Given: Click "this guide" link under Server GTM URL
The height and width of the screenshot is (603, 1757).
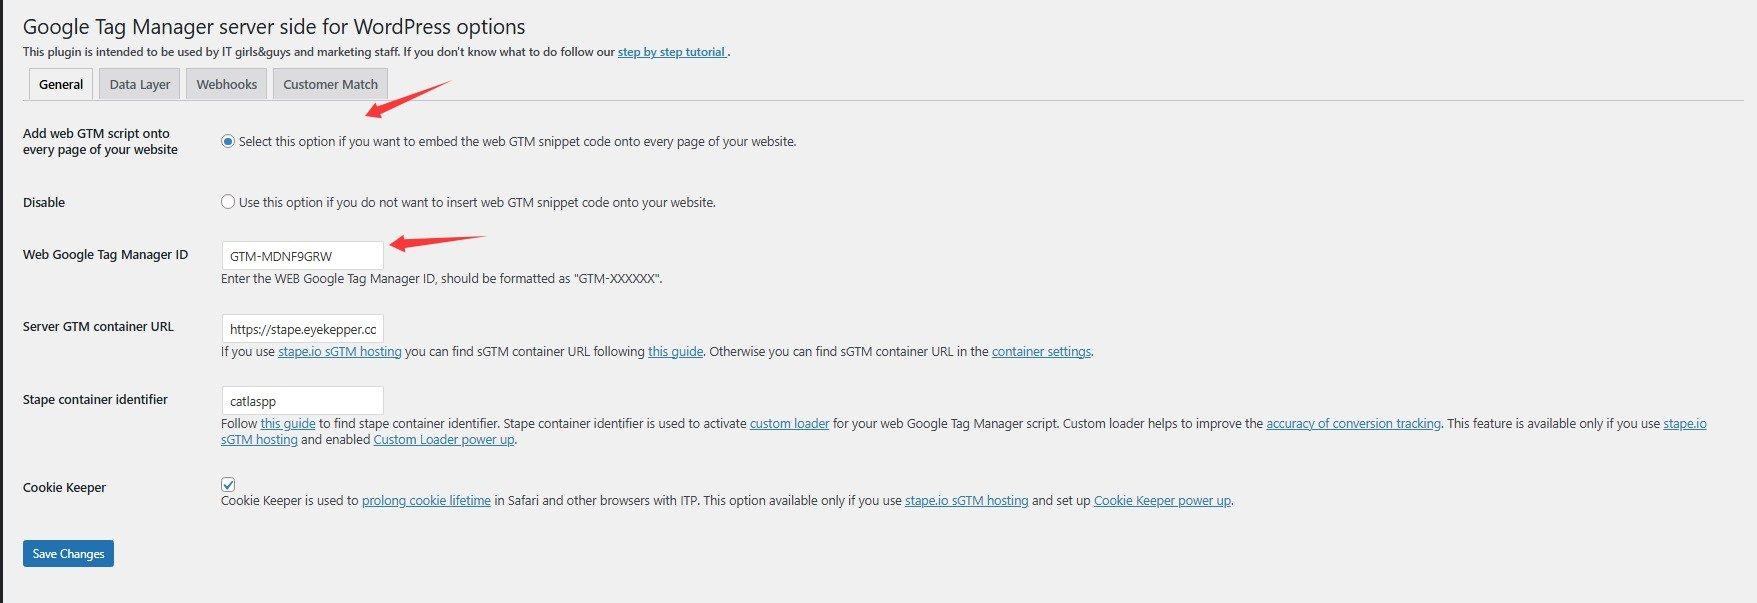Looking at the screenshot, I should point(675,352).
